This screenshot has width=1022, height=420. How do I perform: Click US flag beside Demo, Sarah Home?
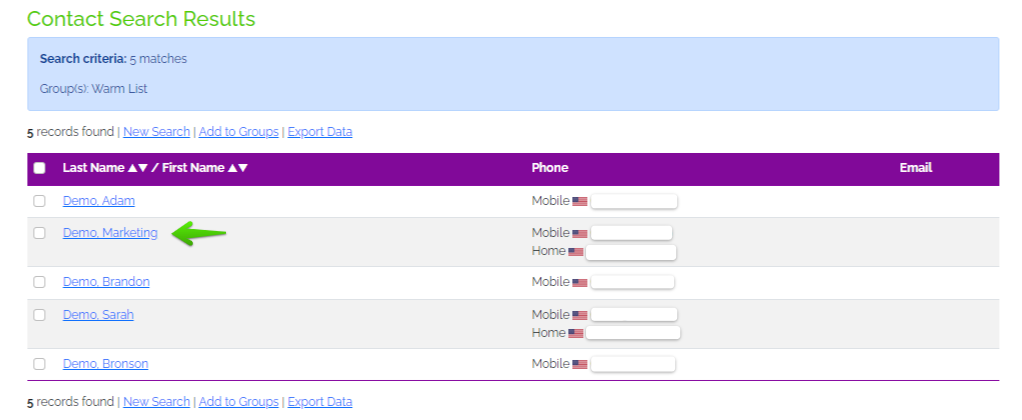576,333
